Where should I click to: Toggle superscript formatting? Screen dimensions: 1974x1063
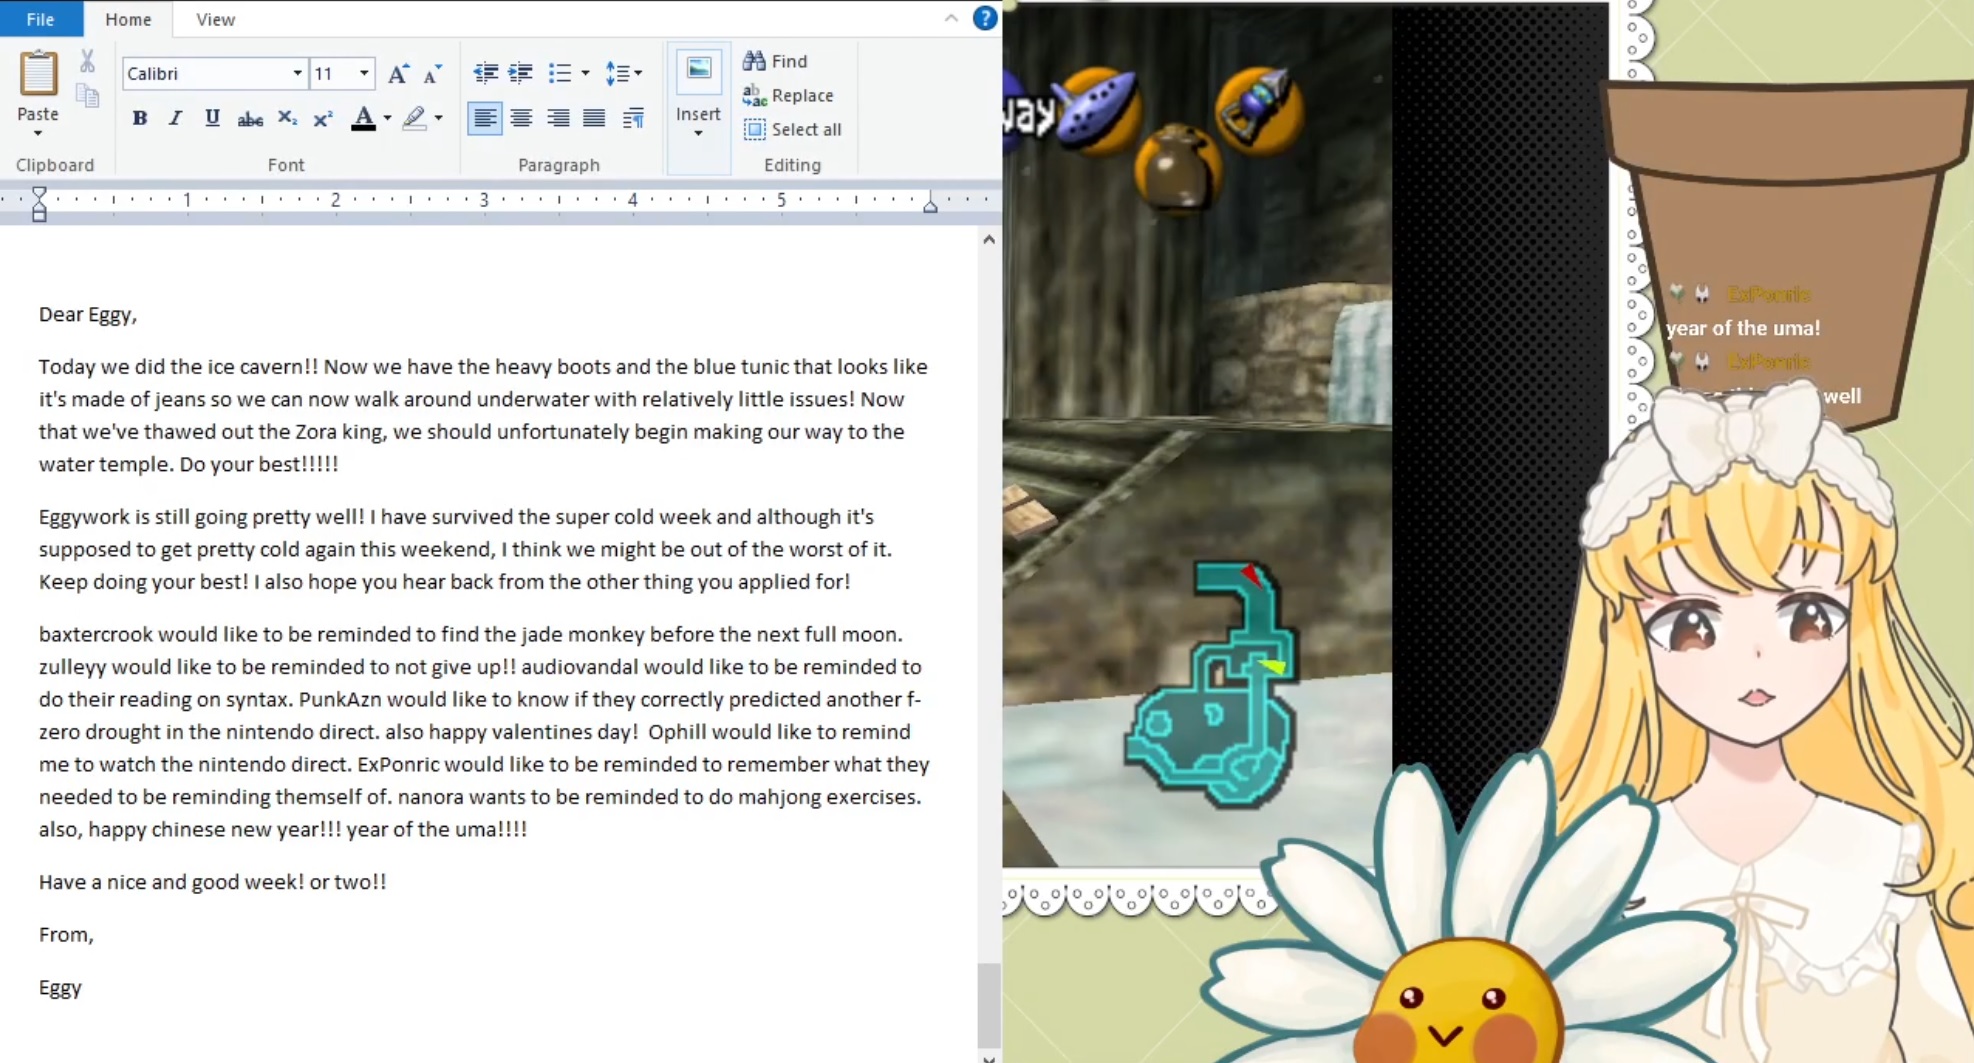(322, 119)
